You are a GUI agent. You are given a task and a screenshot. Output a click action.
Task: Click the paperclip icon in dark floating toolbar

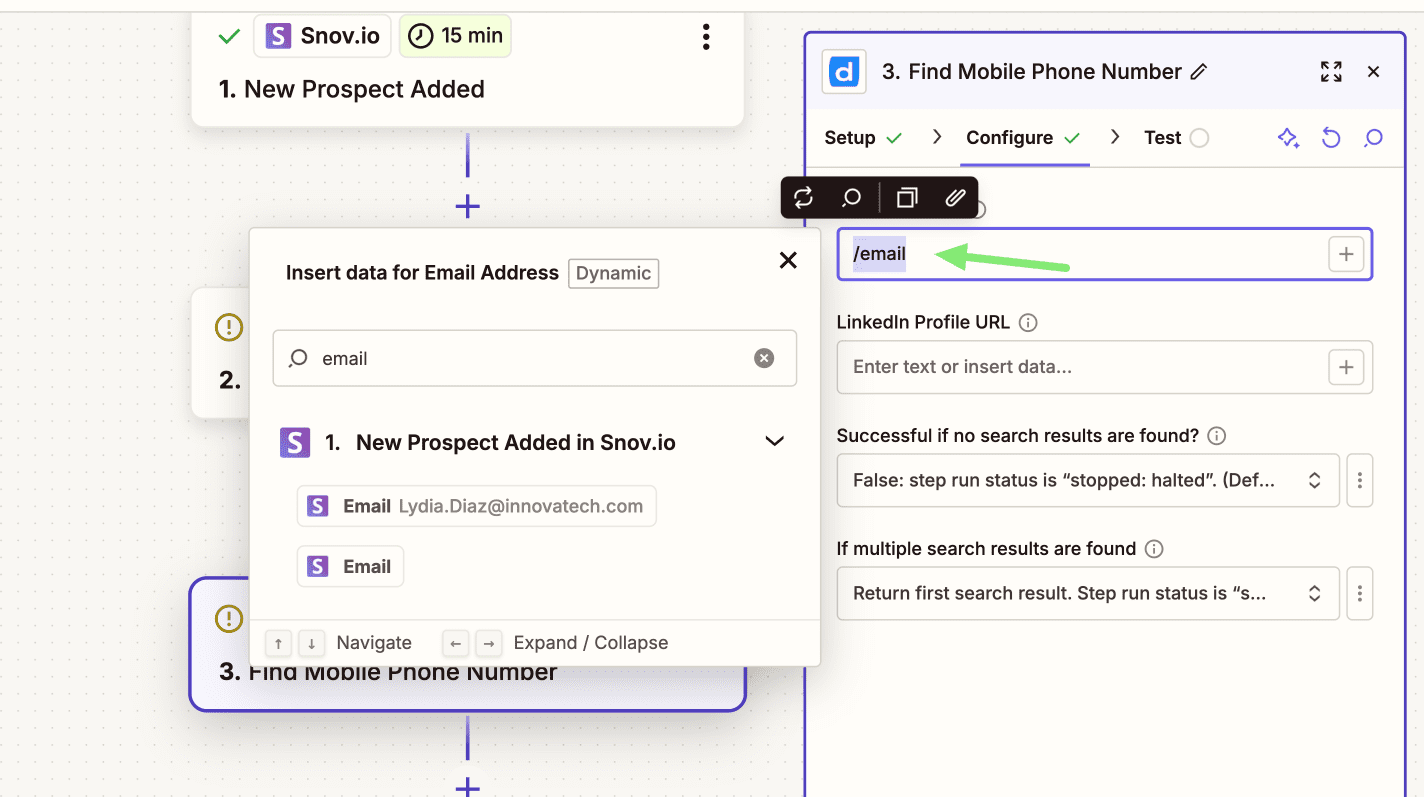955,198
